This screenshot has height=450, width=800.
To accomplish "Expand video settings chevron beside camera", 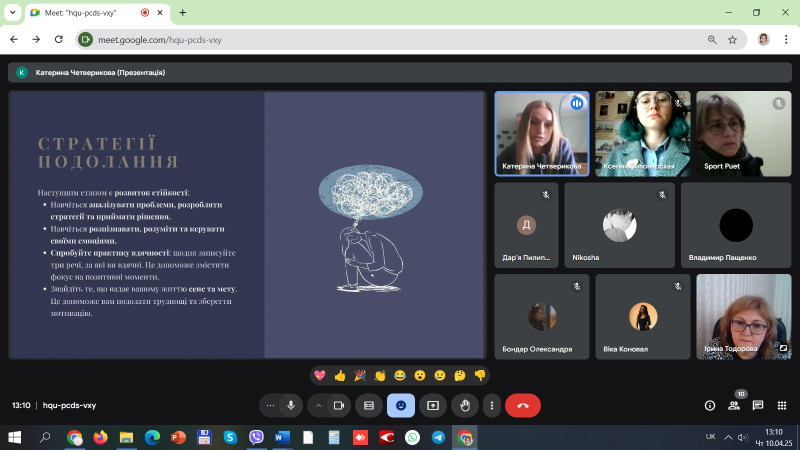I will (319, 405).
